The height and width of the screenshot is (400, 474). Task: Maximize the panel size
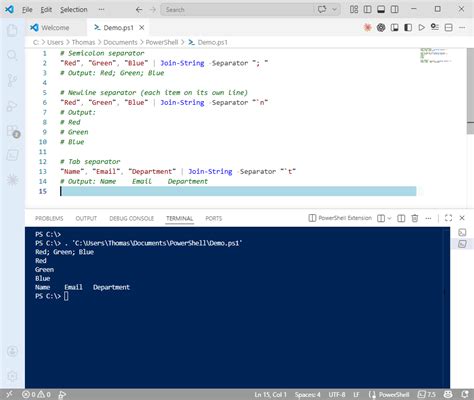pos(449,218)
